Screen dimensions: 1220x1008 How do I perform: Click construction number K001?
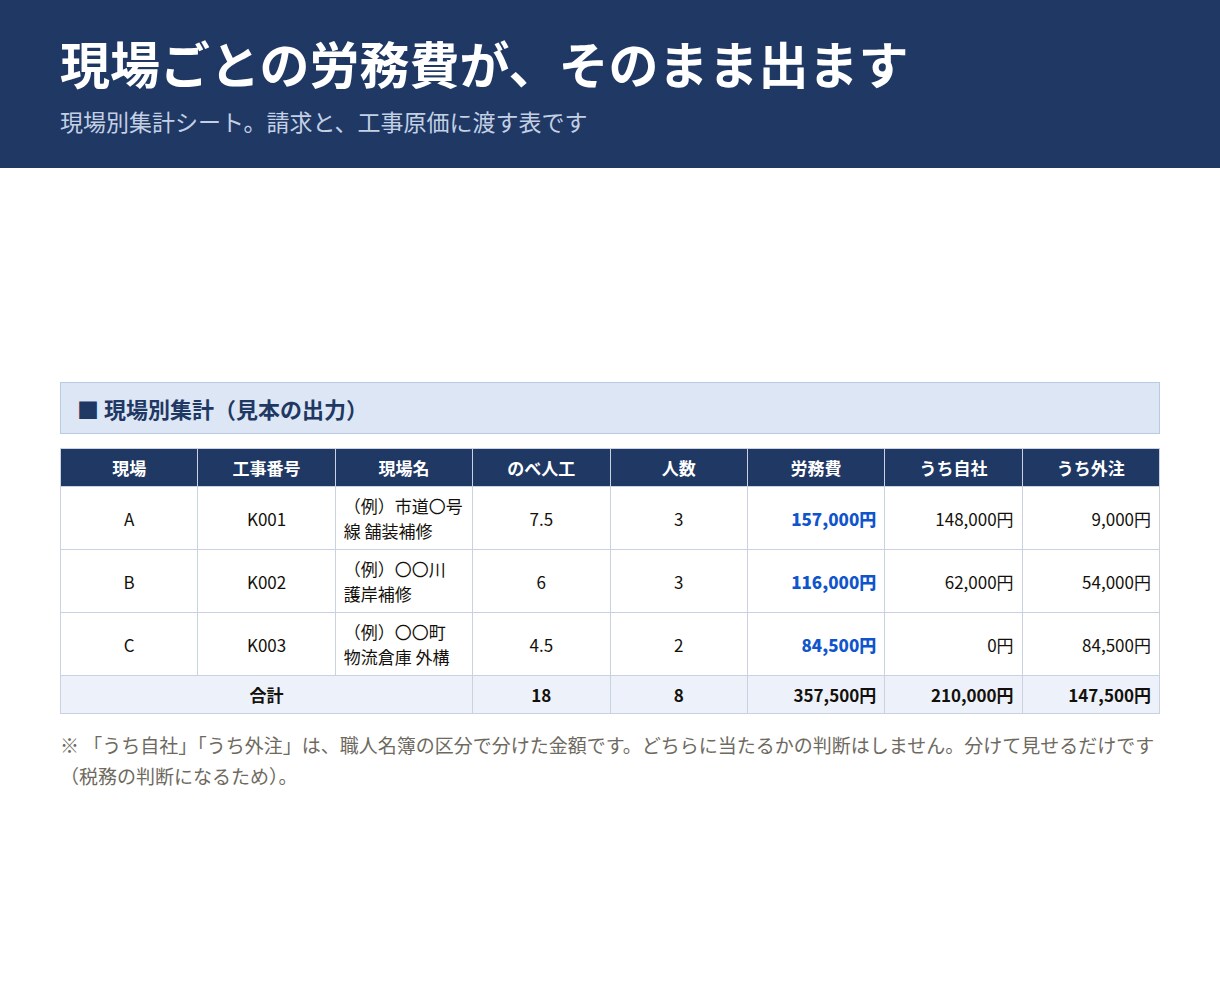[266, 519]
